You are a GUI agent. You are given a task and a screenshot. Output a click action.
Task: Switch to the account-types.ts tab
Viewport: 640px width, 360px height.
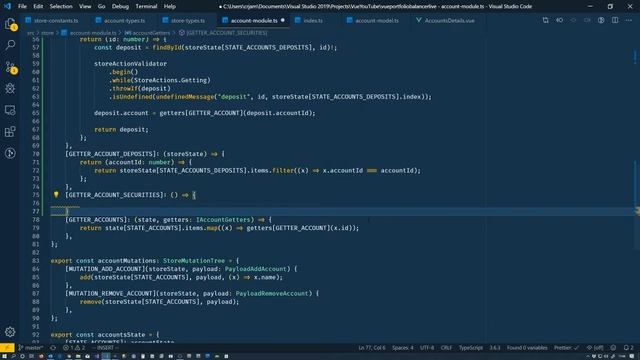[121, 20]
